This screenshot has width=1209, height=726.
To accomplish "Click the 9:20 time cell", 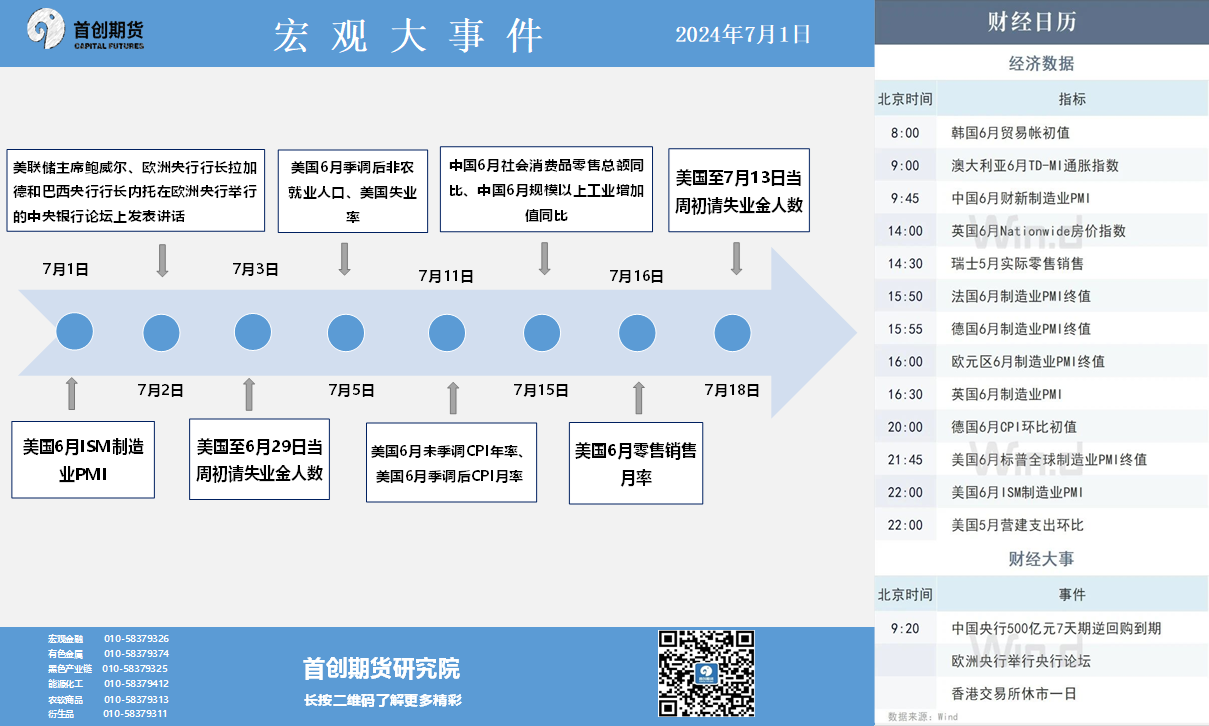I will tap(905, 628).
